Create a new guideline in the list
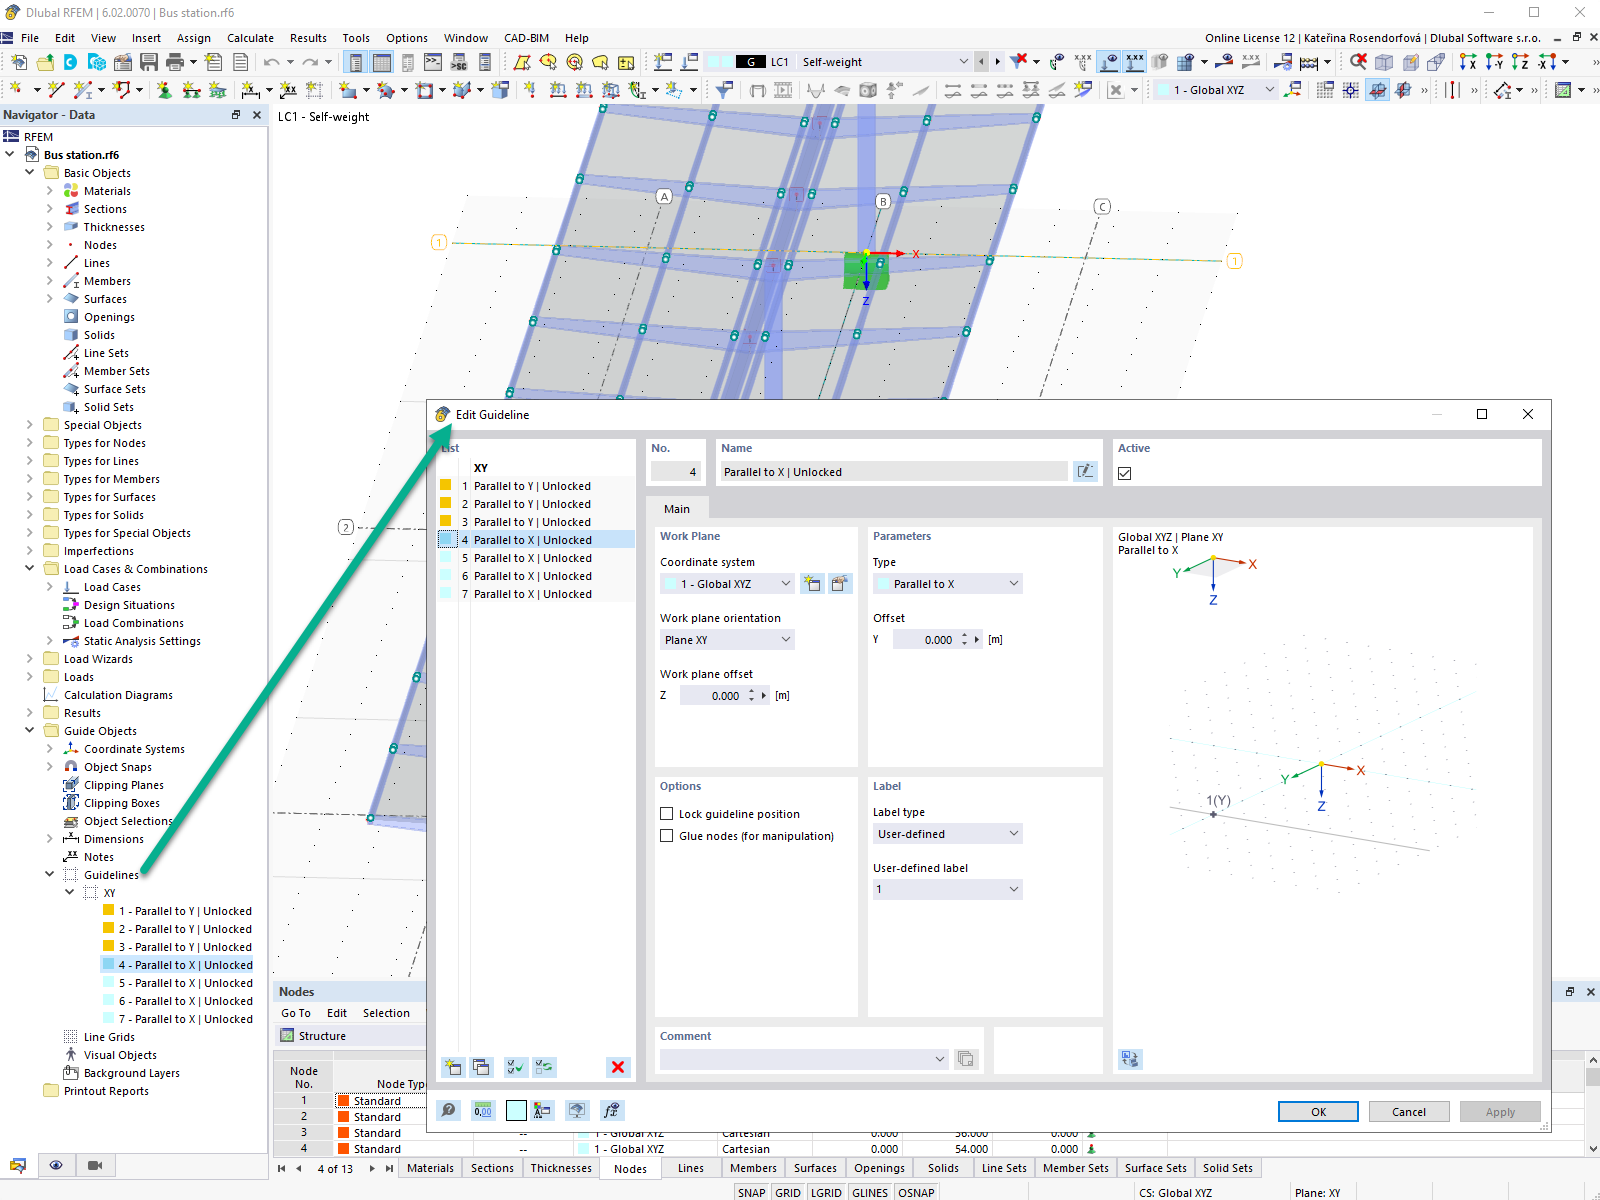Viewport: 1600px width, 1200px height. point(452,1067)
